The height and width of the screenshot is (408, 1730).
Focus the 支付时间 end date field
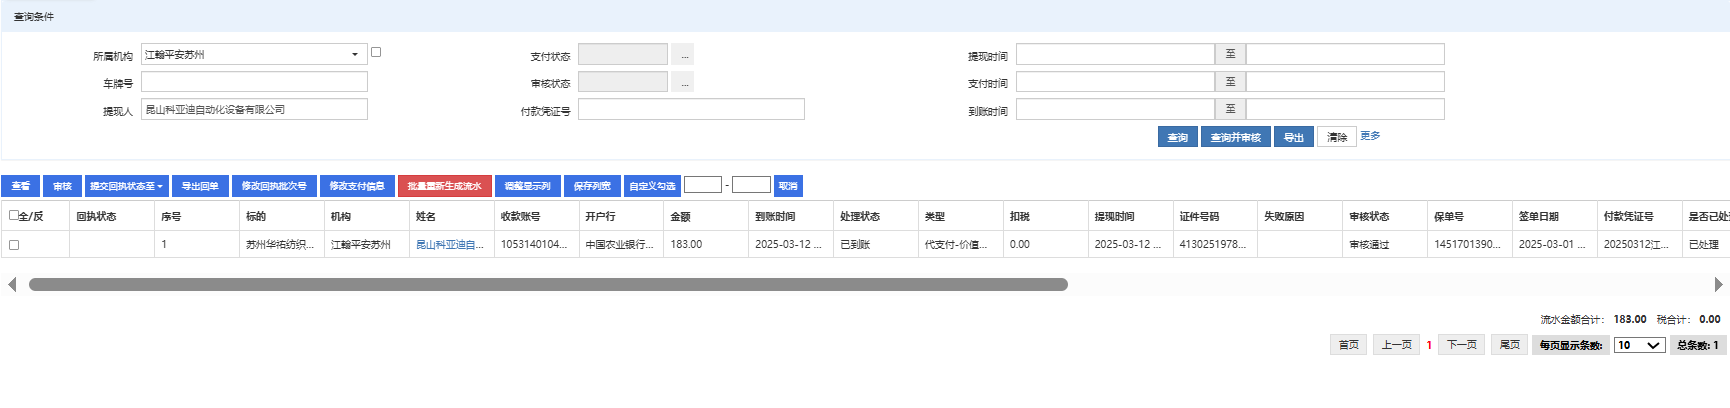point(1345,82)
